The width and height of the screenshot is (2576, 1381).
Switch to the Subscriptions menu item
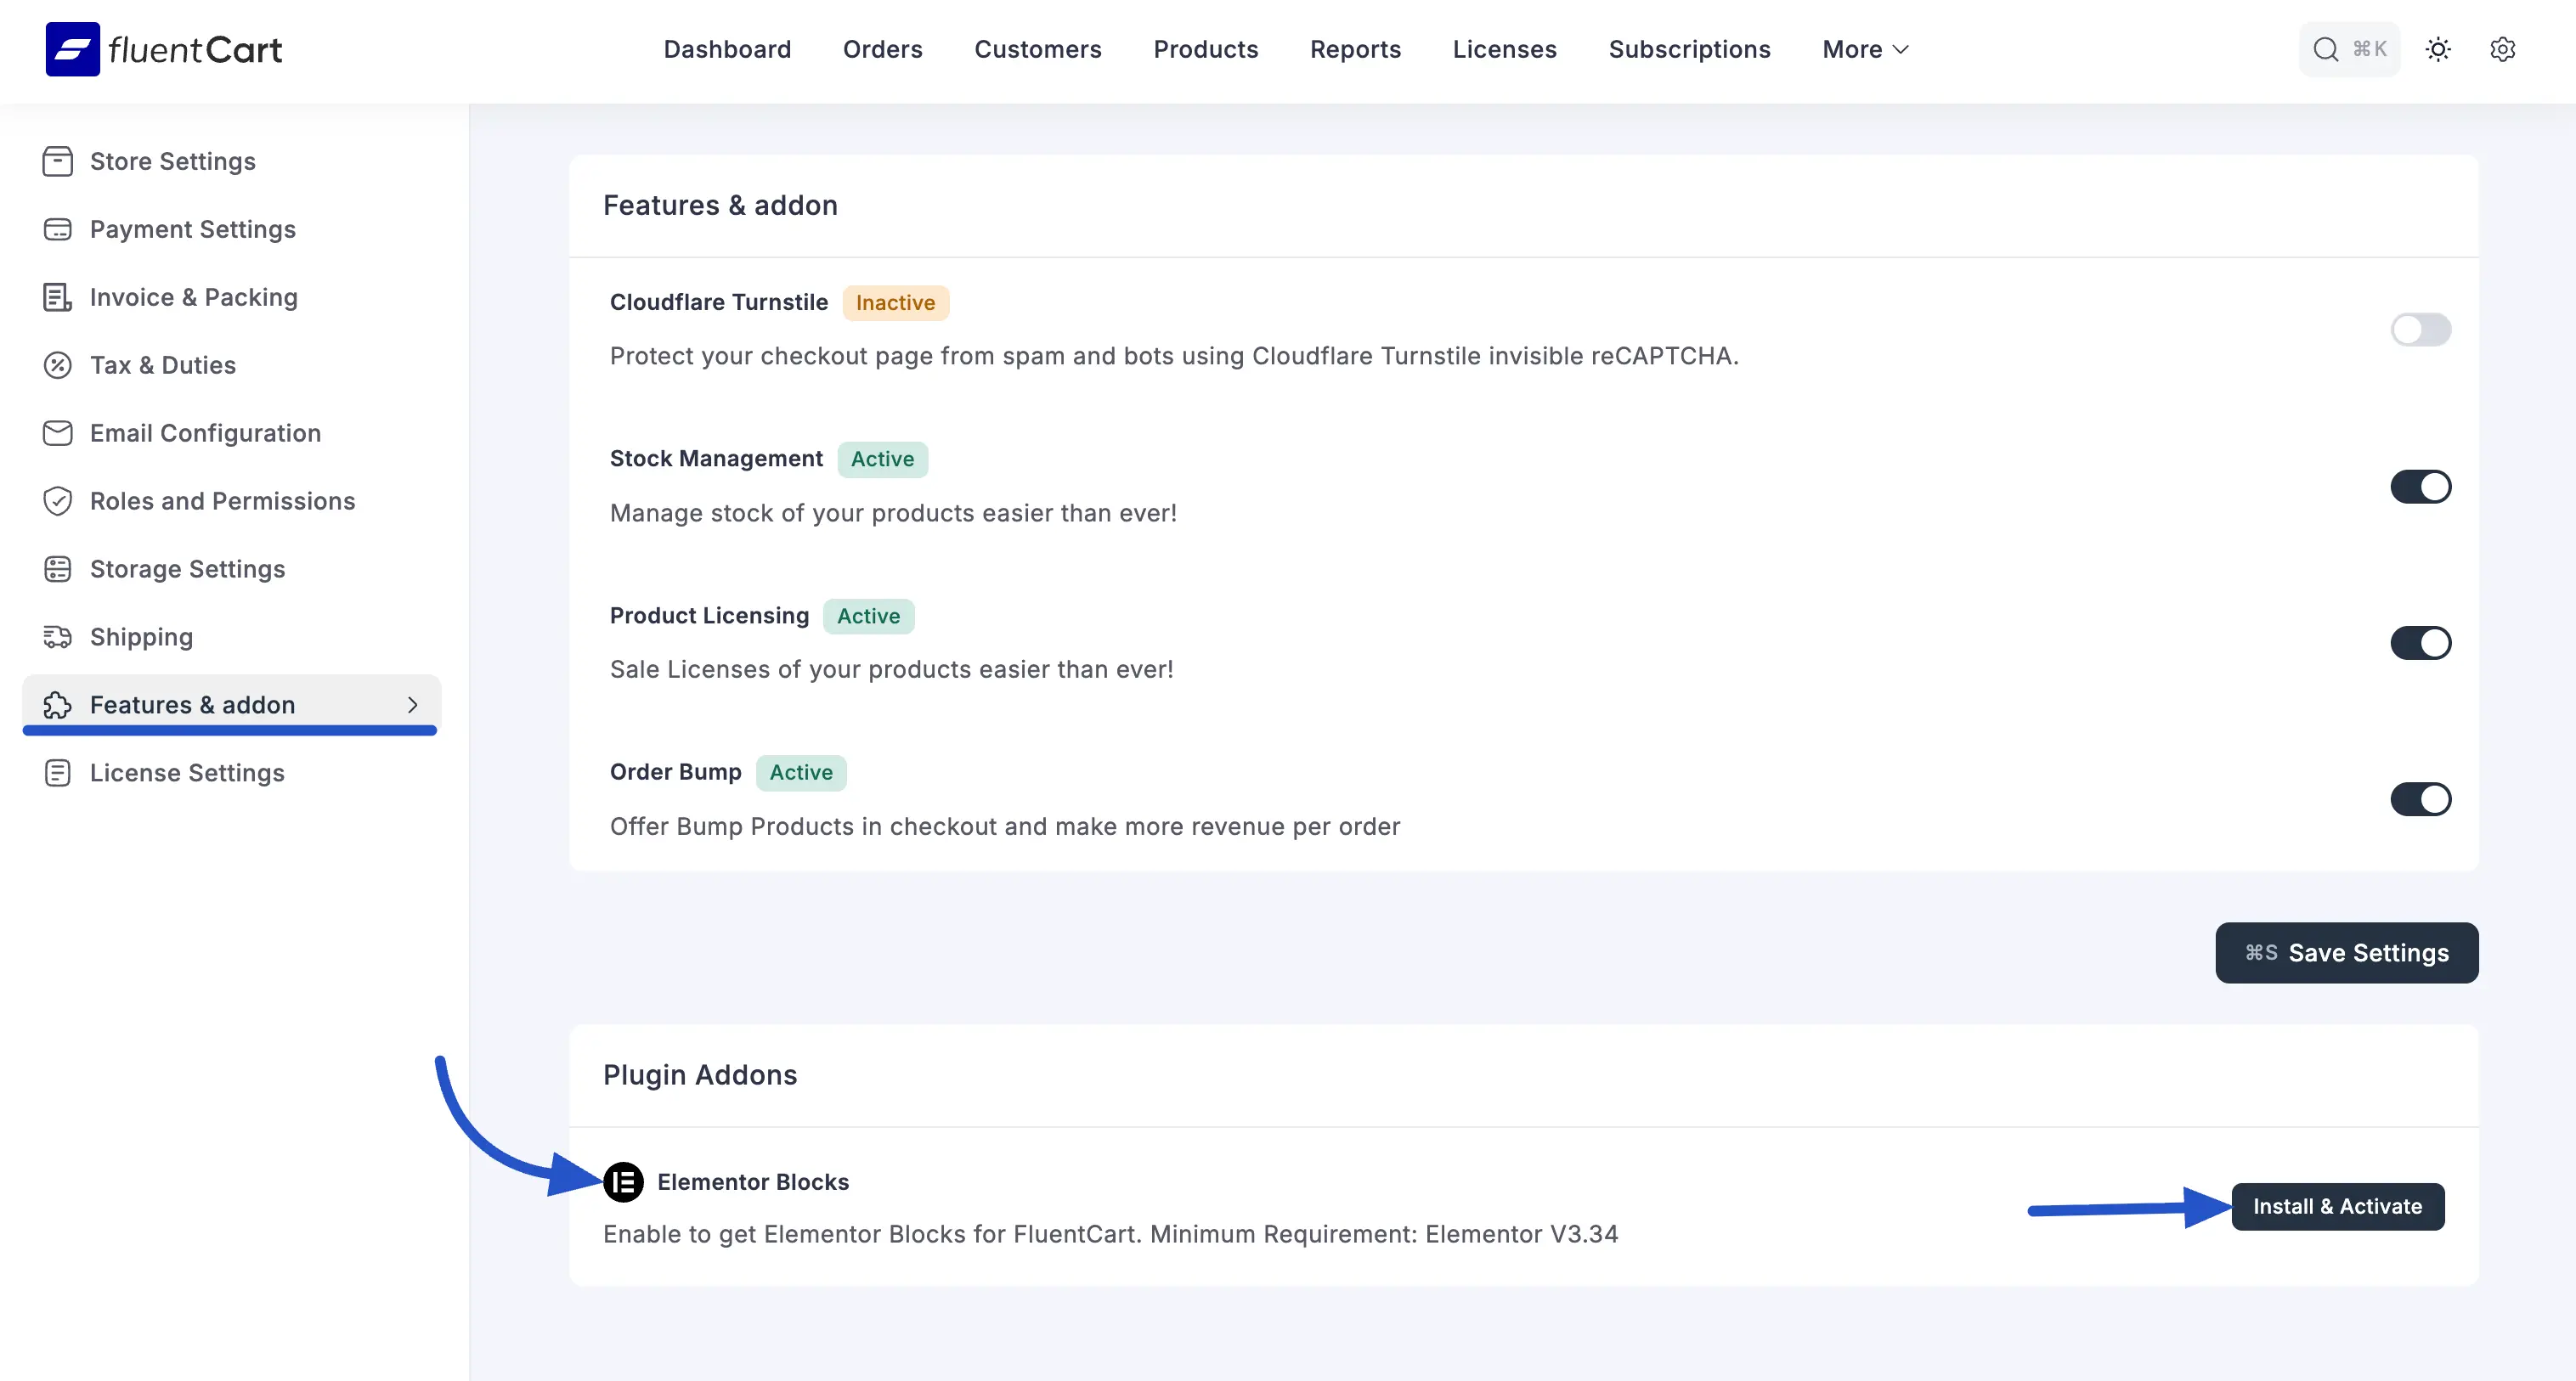1689,49
